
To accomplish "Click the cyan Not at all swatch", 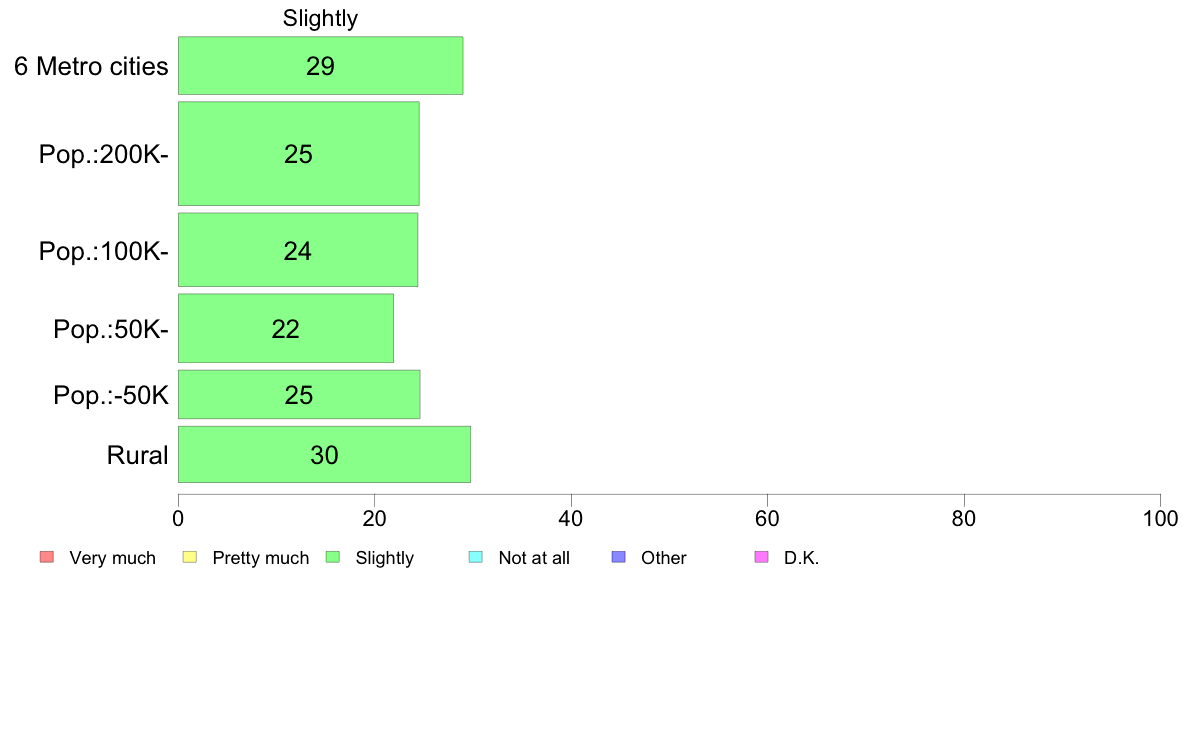I will point(476,557).
